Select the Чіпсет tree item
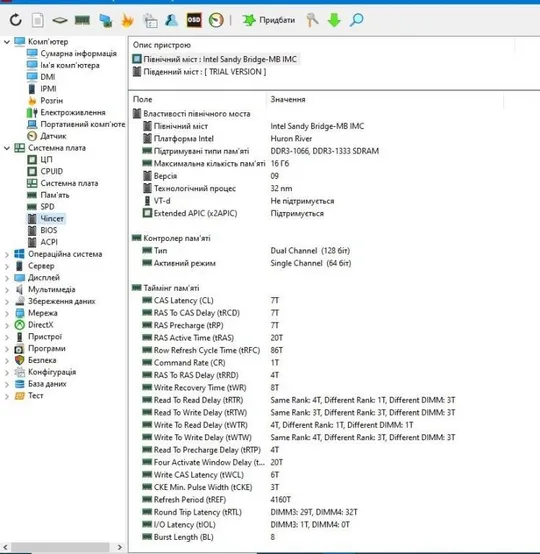Screen dimensions: 540x554 (52, 219)
